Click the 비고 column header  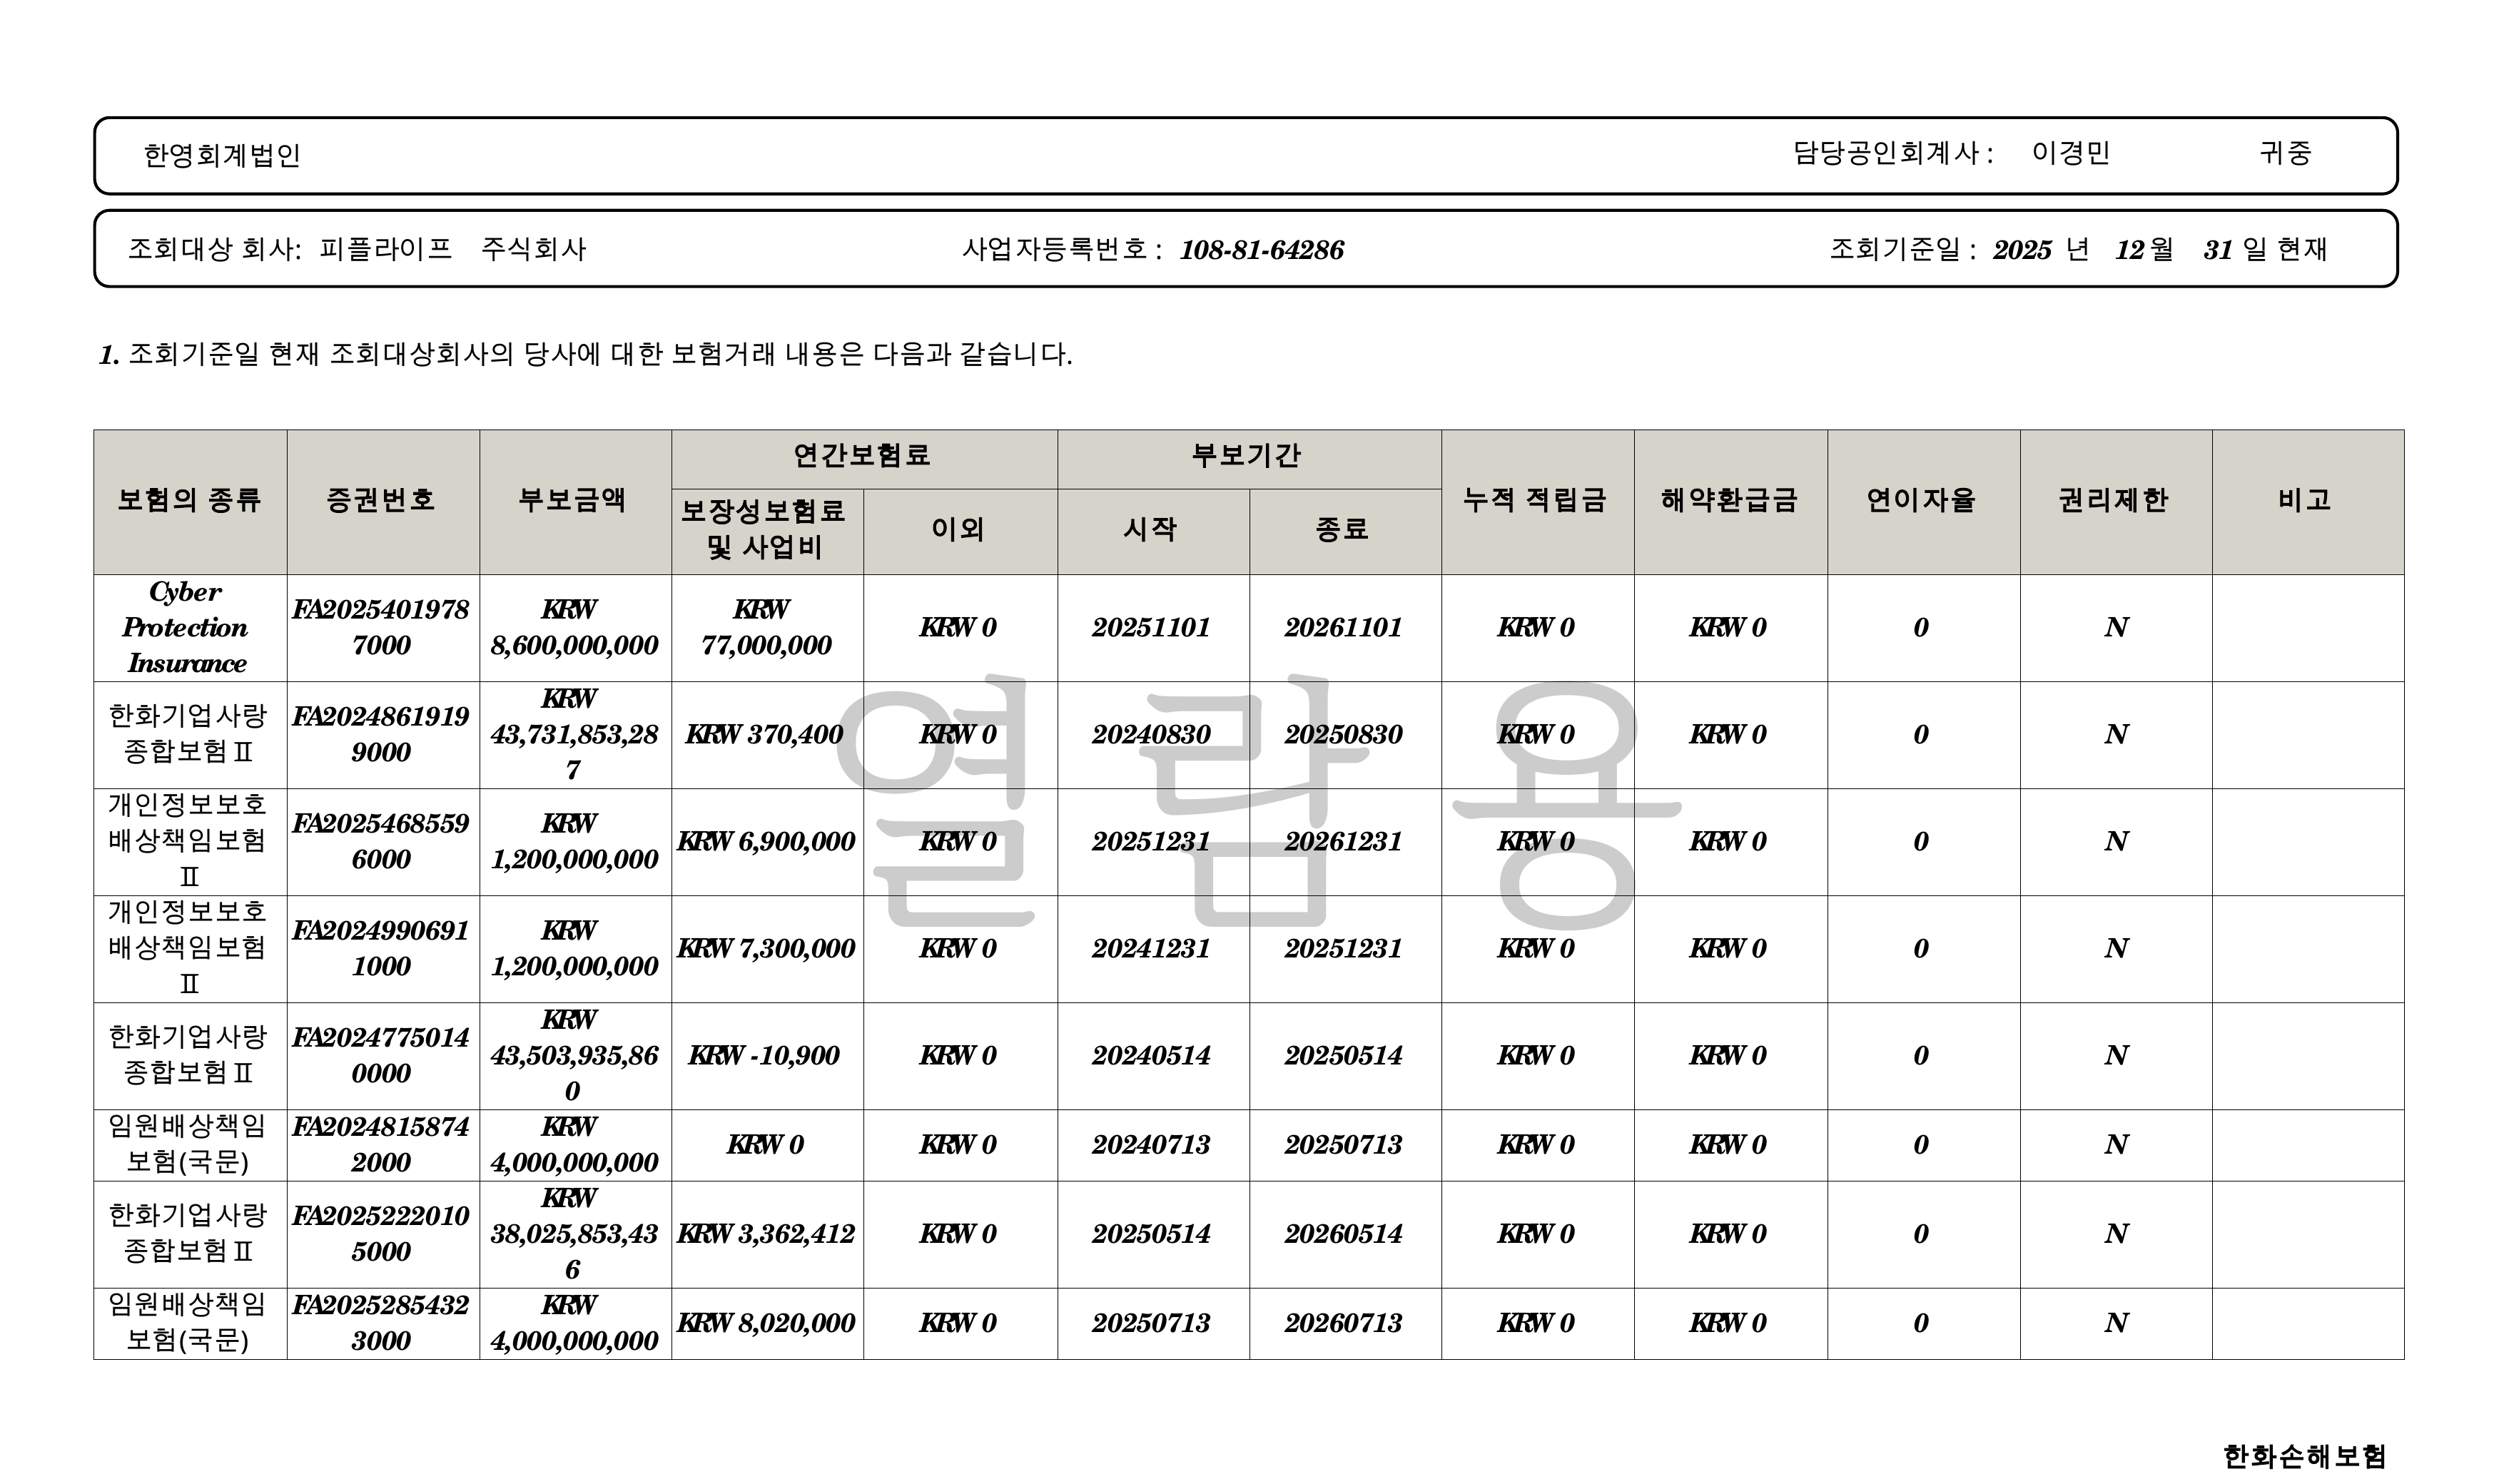click(2305, 500)
